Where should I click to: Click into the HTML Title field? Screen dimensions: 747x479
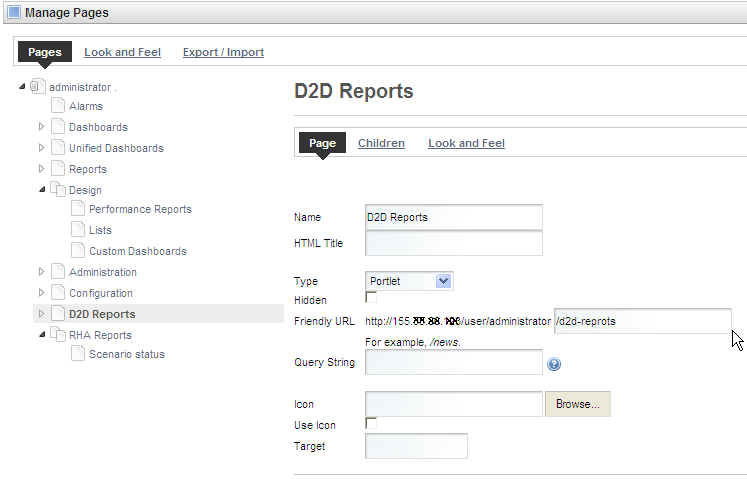coord(454,244)
